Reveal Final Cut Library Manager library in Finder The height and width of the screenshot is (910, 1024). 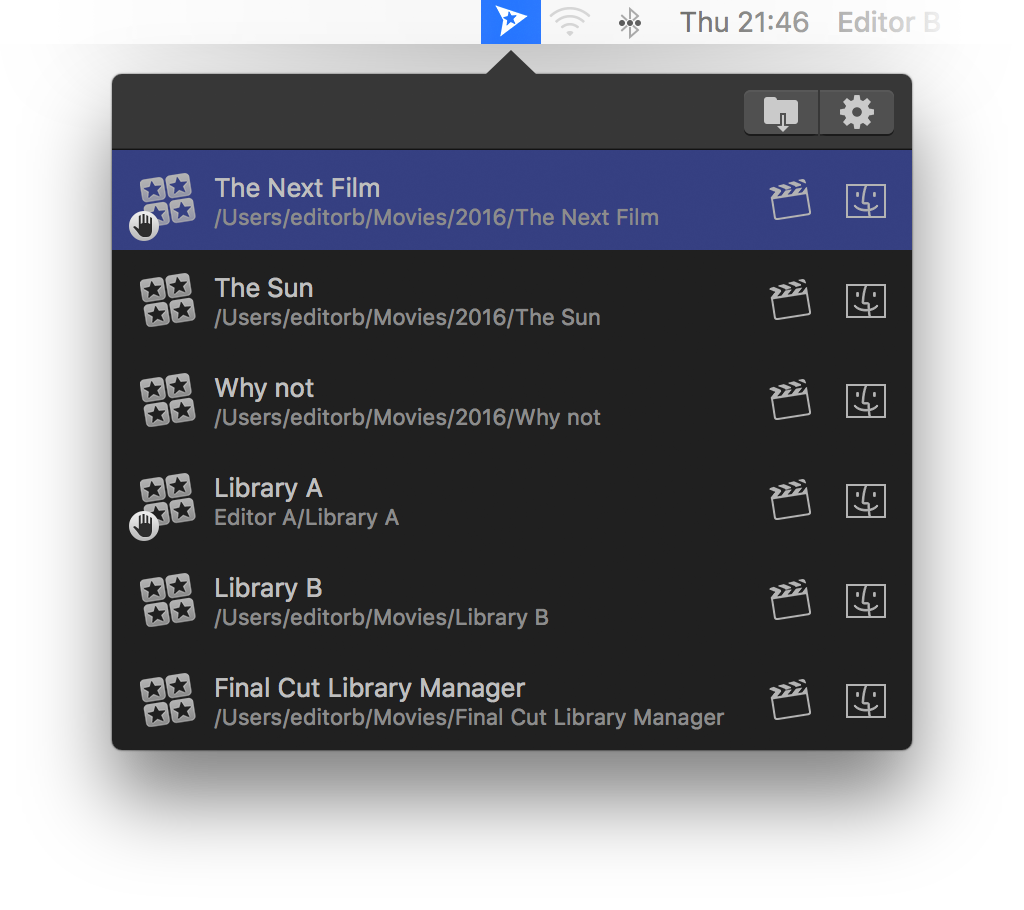(x=866, y=701)
